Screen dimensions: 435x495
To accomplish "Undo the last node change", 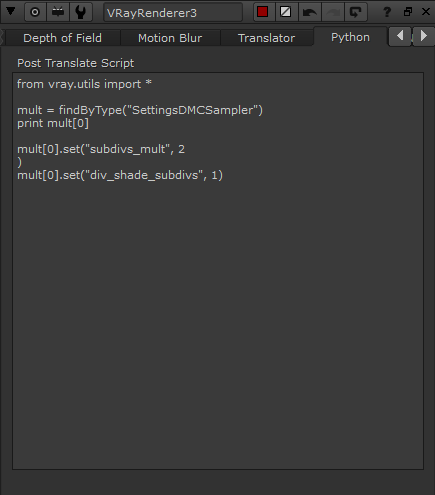I will coord(310,12).
